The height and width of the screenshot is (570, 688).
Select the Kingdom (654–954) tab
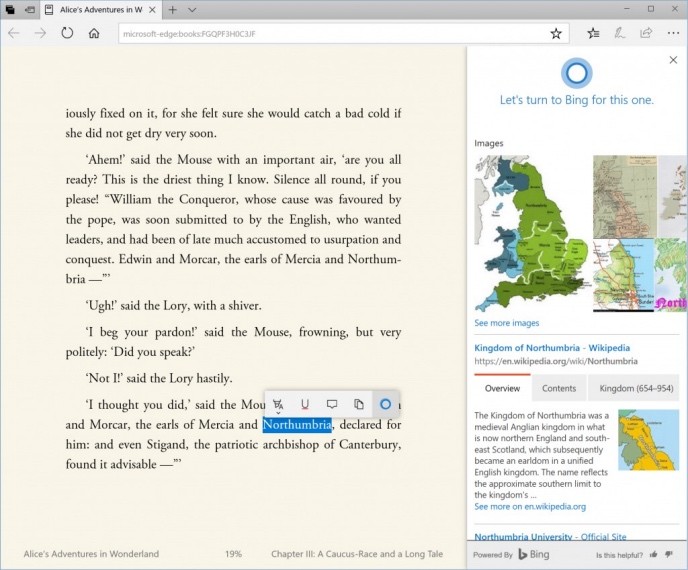point(636,388)
